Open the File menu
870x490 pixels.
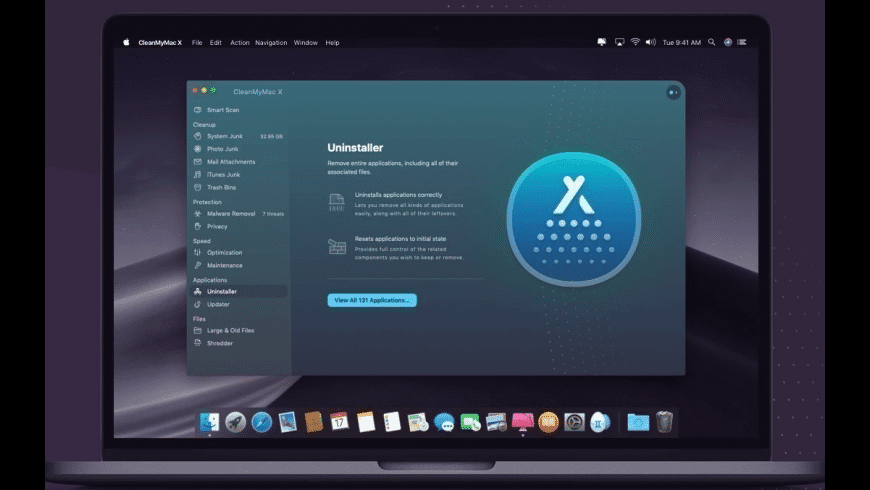197,43
